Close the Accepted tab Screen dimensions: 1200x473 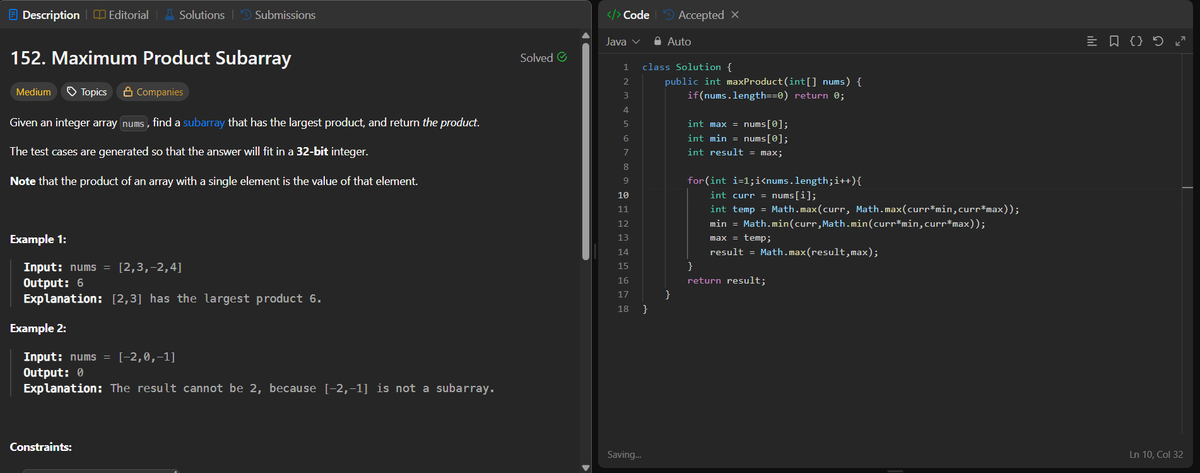tap(735, 15)
